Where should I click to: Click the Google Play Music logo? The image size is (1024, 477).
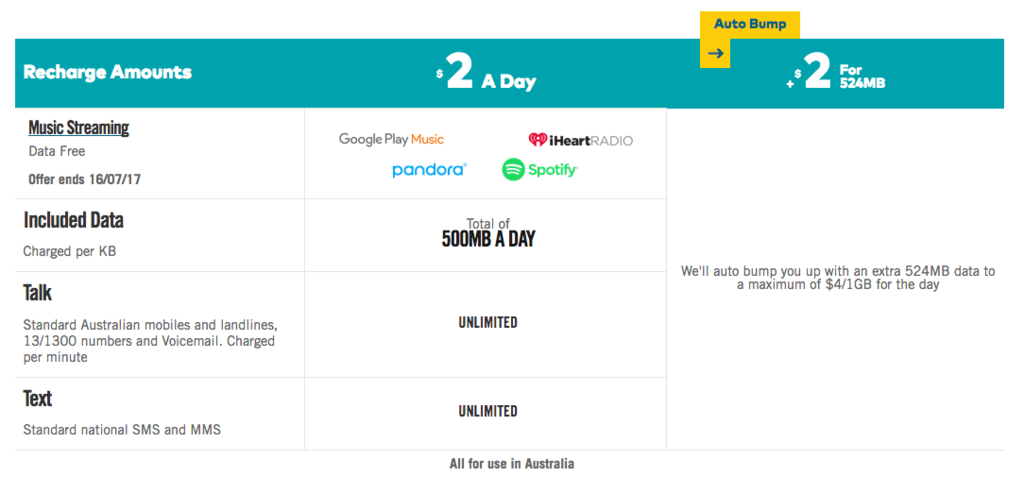pos(391,139)
